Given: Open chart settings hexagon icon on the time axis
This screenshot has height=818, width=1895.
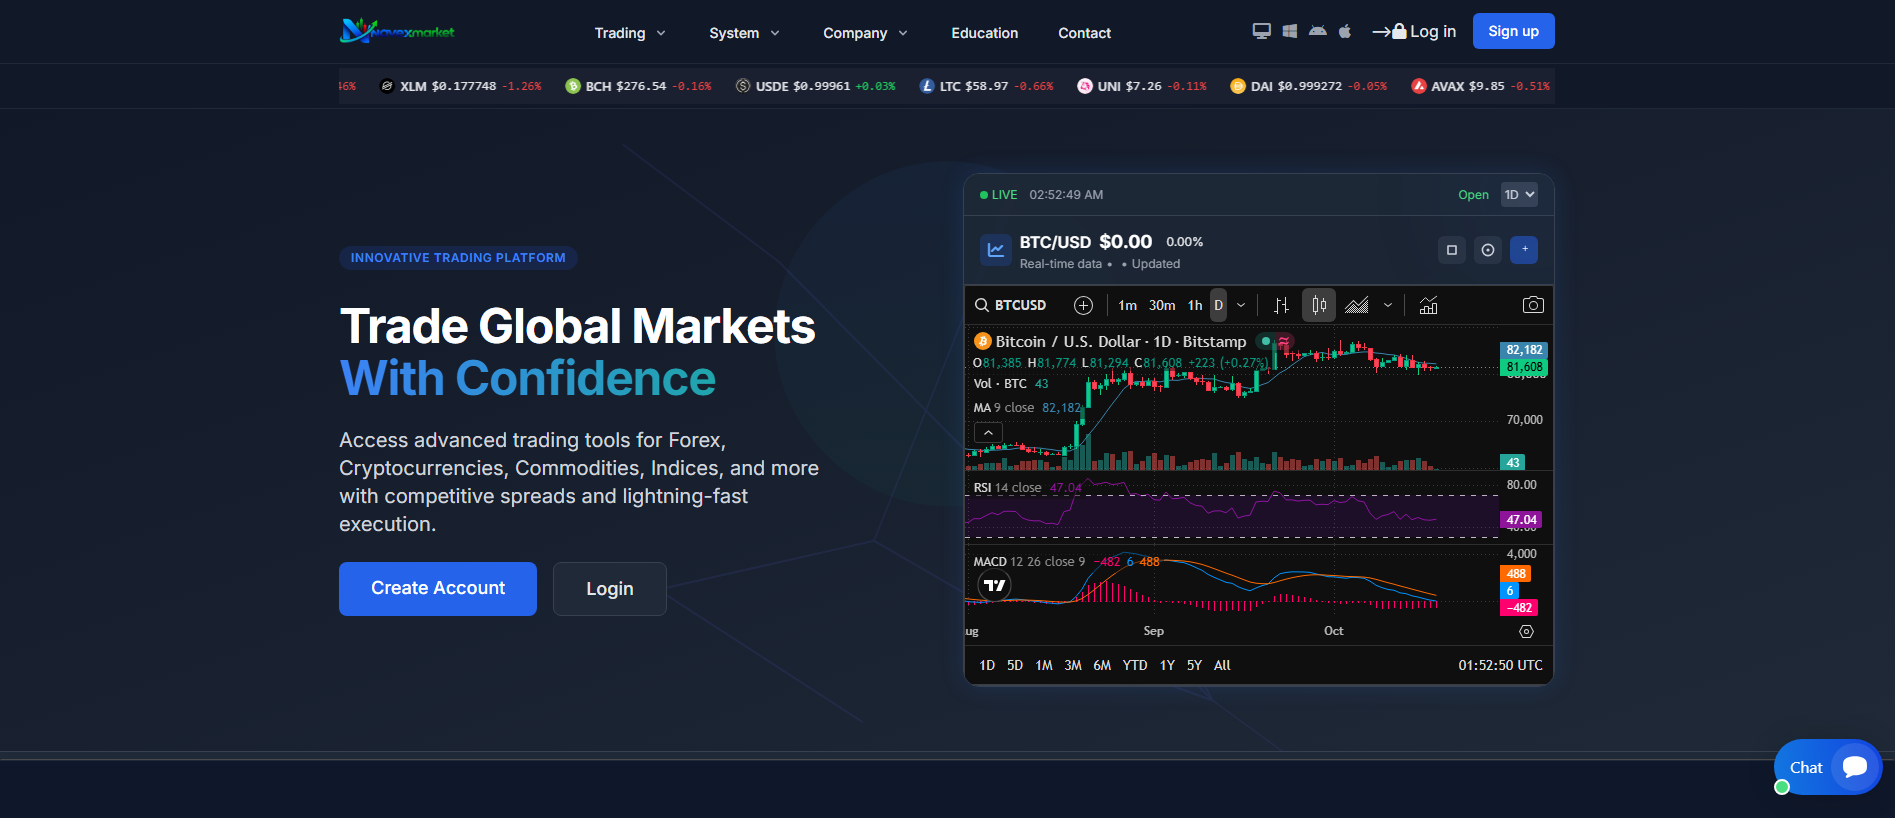Looking at the screenshot, I should (1526, 631).
